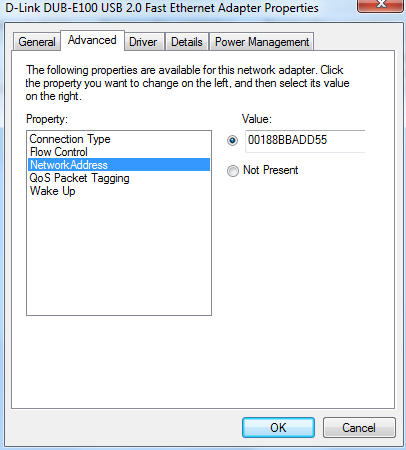Screen dimensions: 406x450
Task: Open the Power Management tab
Action: (262, 42)
